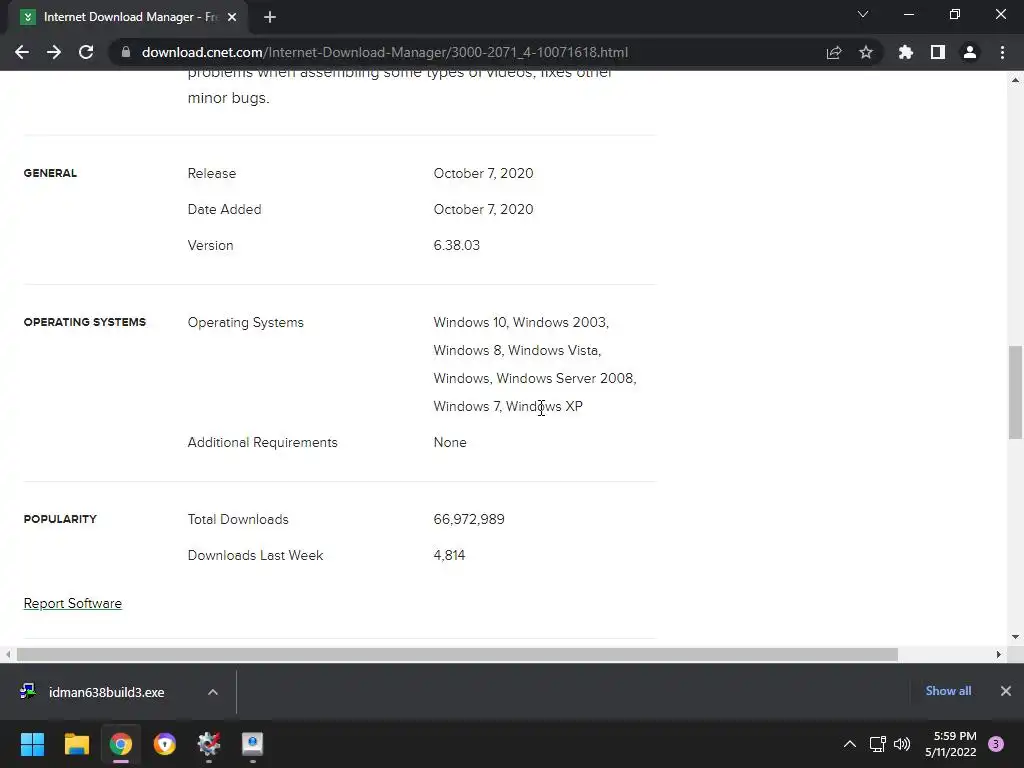
Task: Go back to the previous page
Action: [22, 52]
